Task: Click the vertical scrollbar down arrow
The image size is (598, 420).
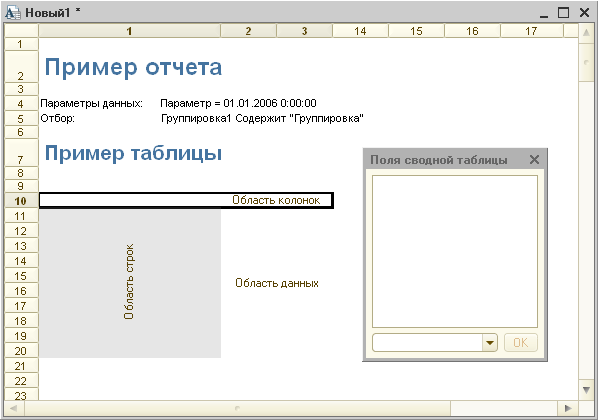Action: [586, 389]
